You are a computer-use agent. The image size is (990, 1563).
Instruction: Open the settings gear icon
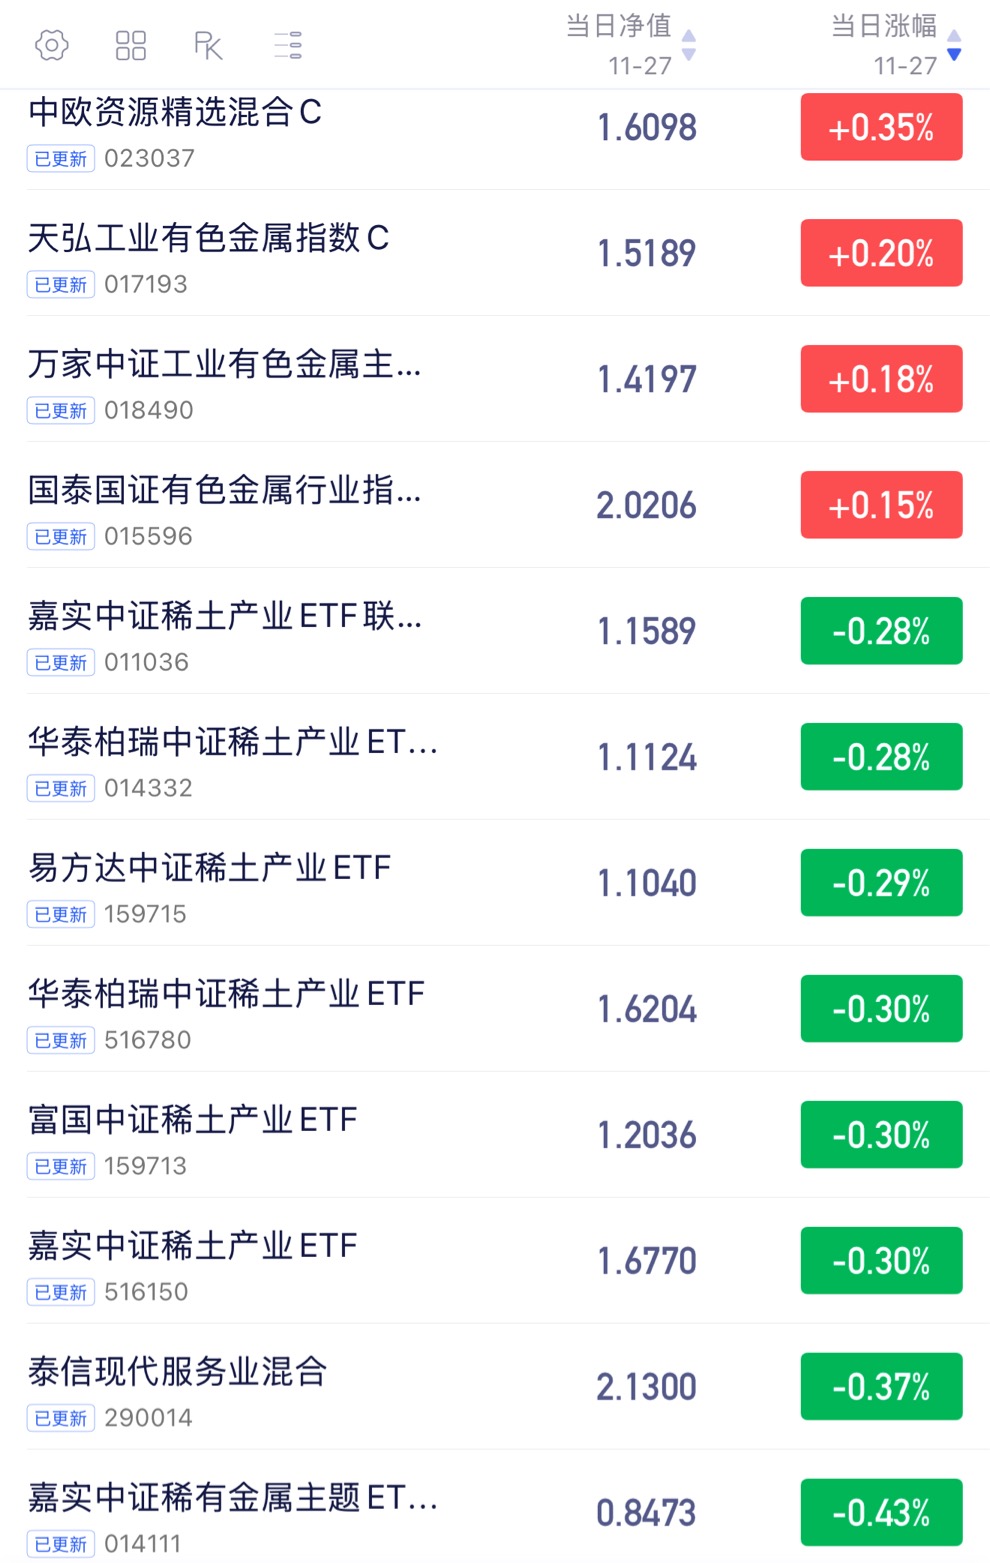51,45
